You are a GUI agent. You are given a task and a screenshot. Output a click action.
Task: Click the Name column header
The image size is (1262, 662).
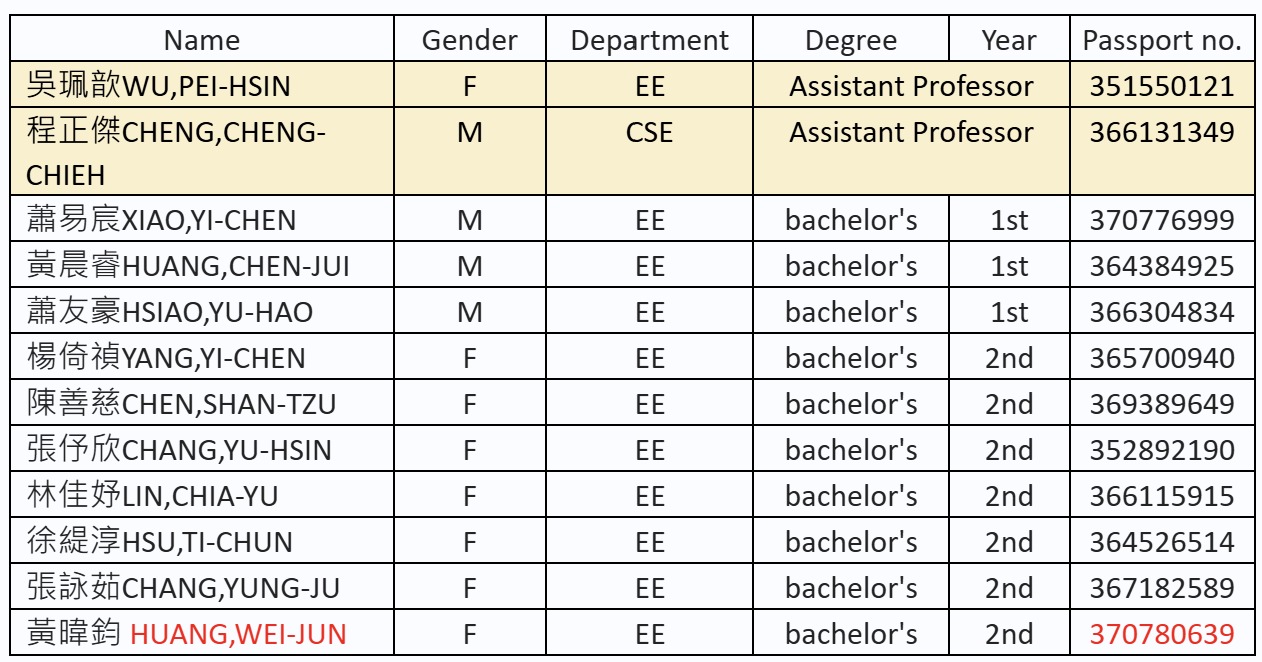click(202, 40)
